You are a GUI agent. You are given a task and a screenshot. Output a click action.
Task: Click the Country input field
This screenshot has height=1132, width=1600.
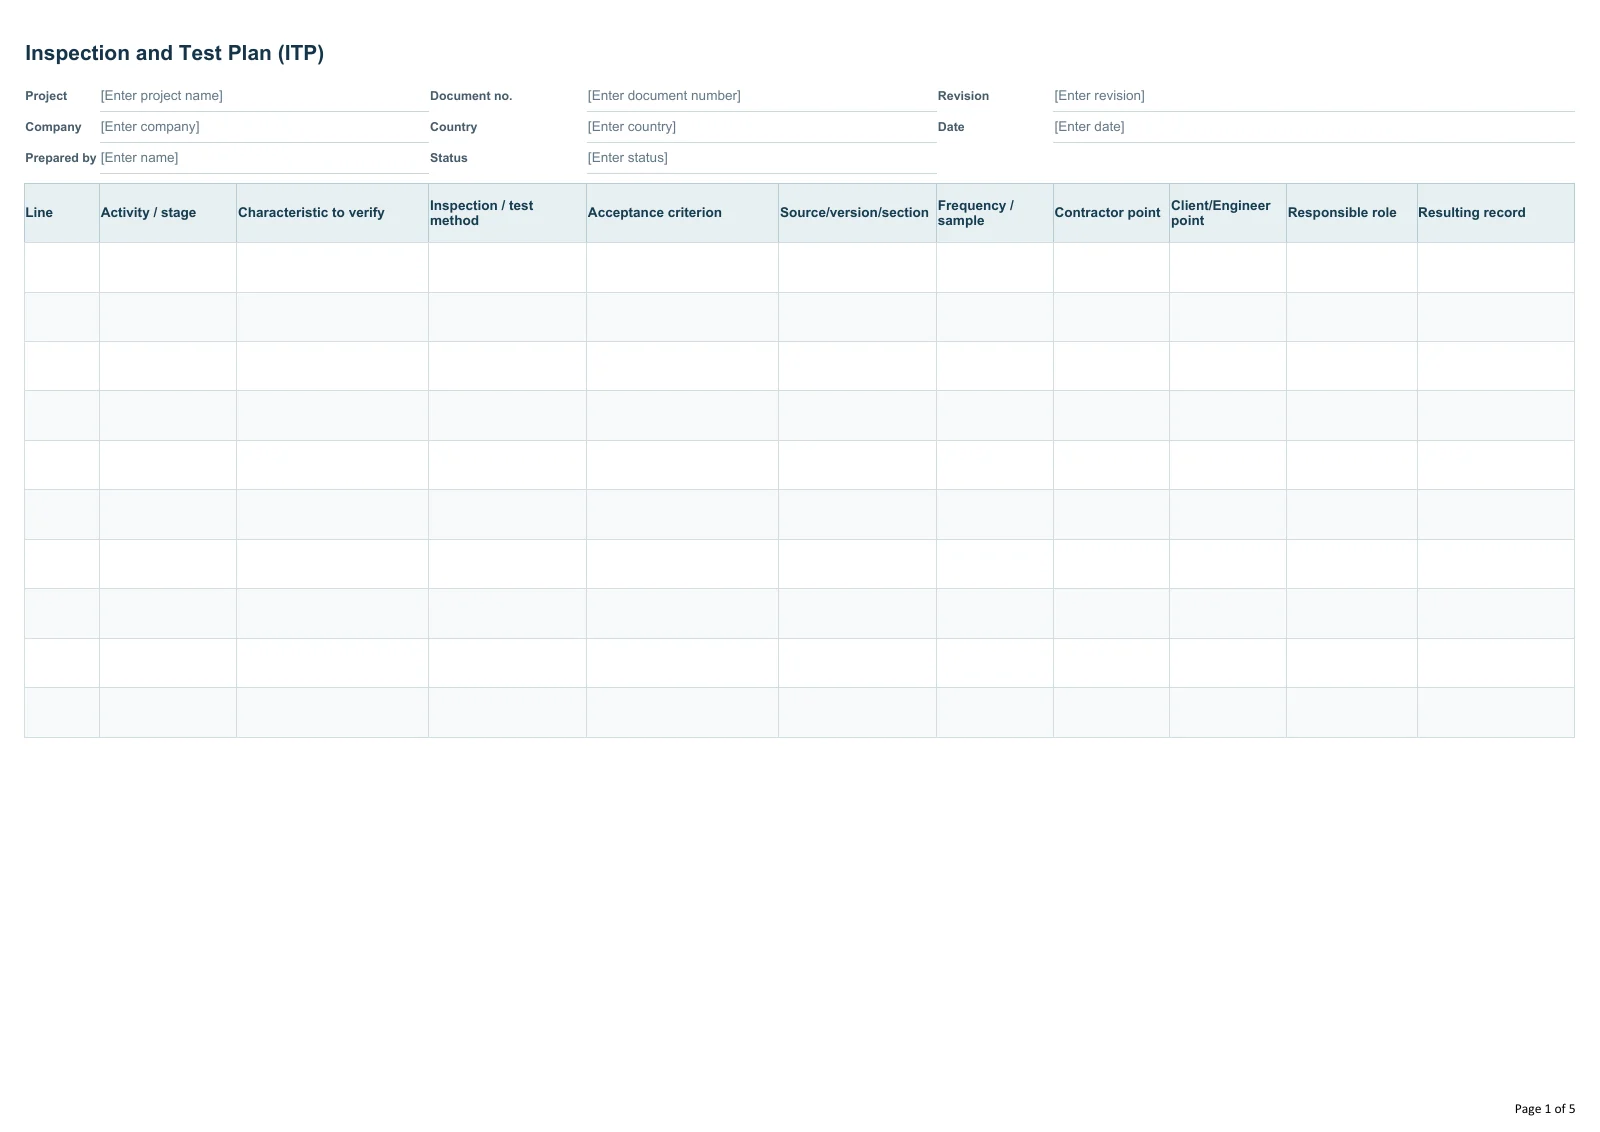pyautogui.click(x=761, y=127)
